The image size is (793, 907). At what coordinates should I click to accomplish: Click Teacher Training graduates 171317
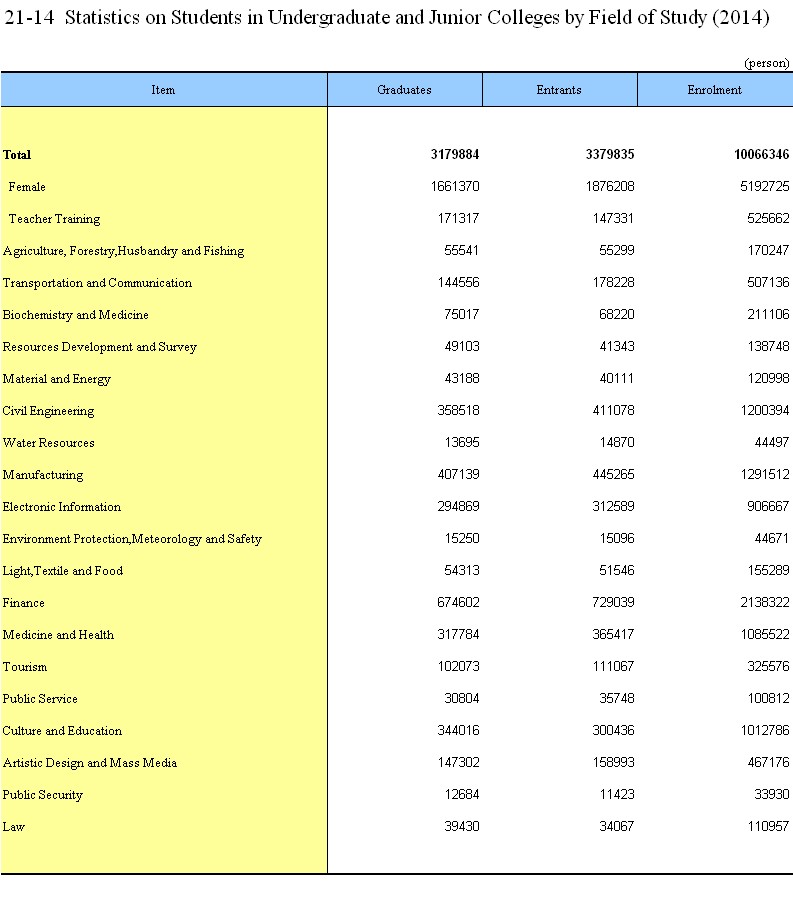coord(459,218)
